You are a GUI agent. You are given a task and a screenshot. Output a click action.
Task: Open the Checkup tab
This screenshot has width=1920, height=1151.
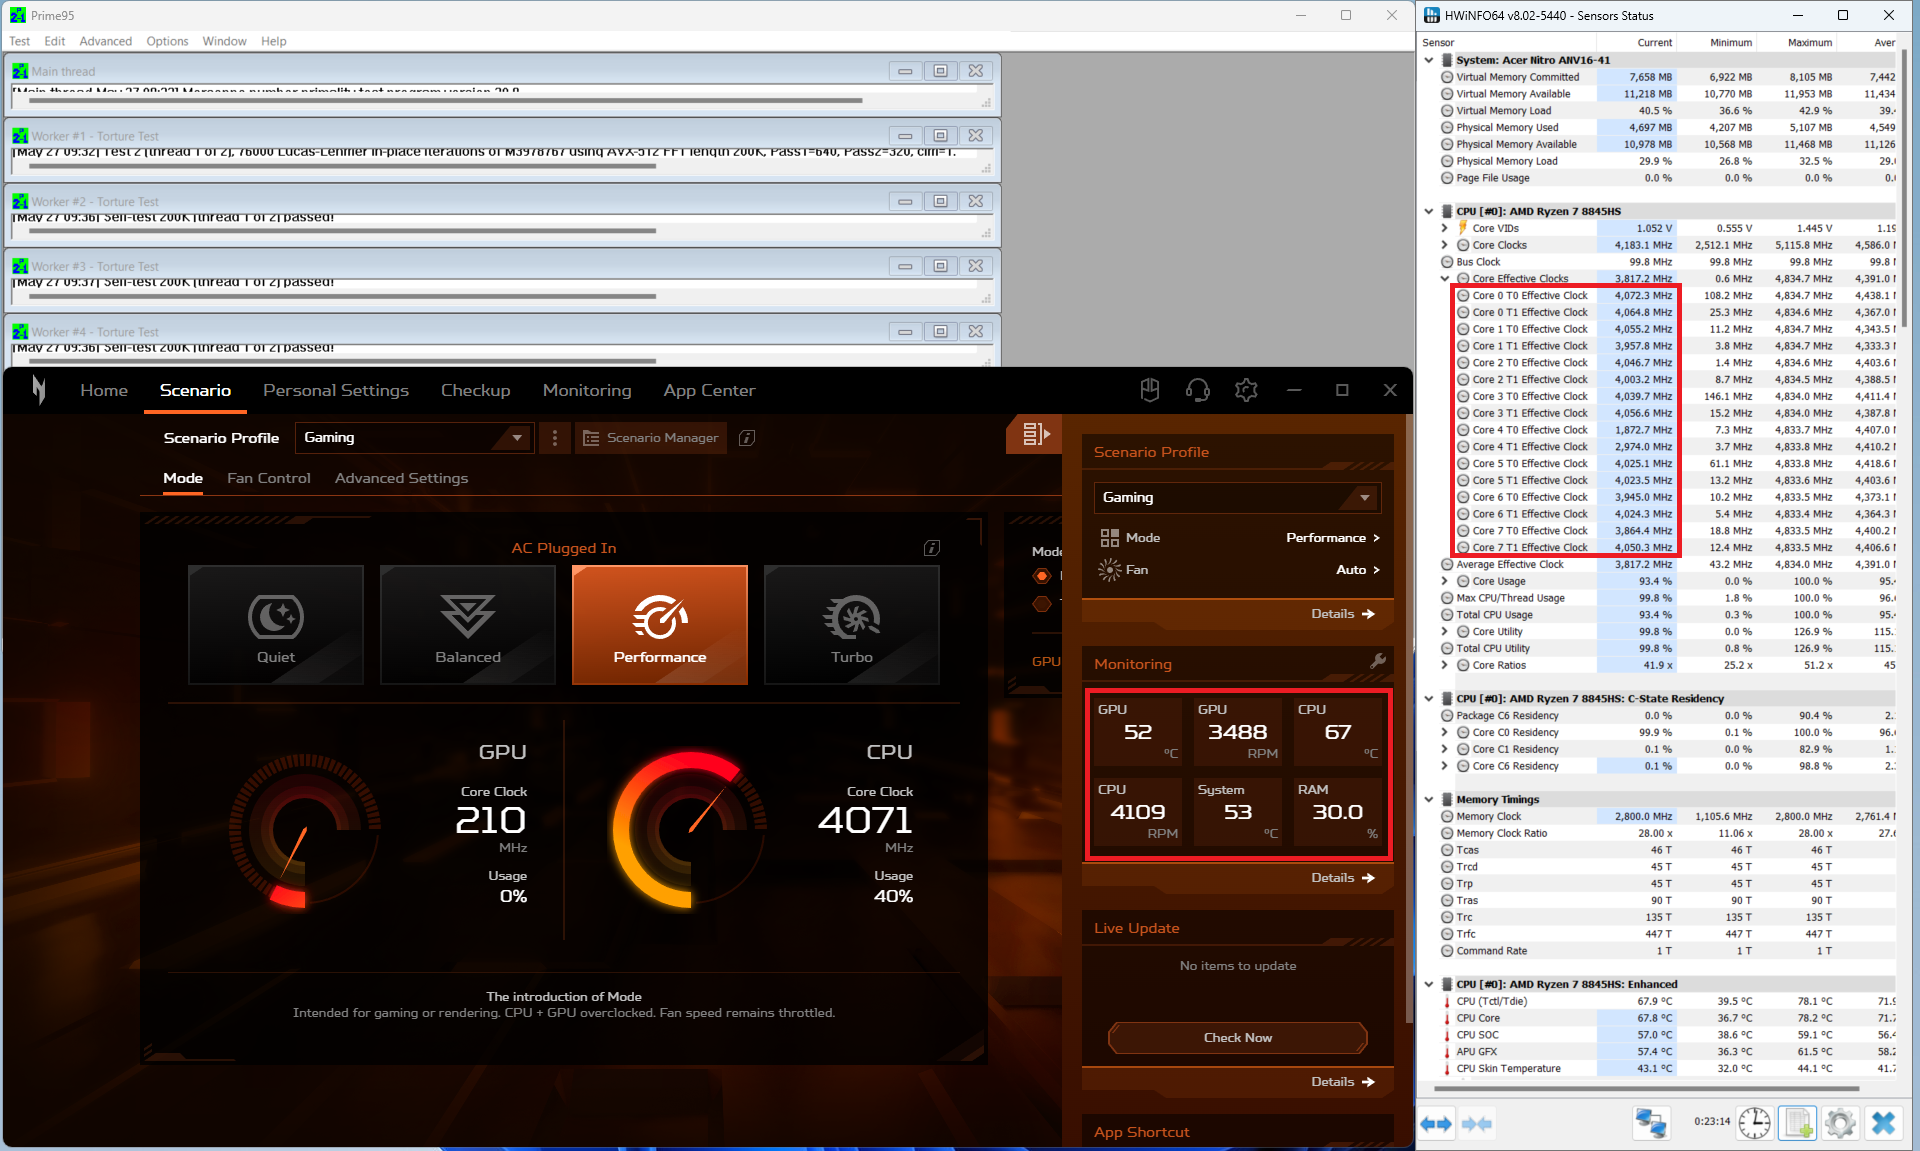[x=476, y=390]
